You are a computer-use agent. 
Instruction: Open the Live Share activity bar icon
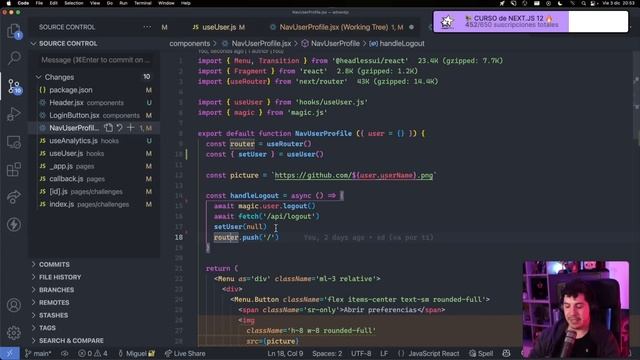tap(14, 197)
